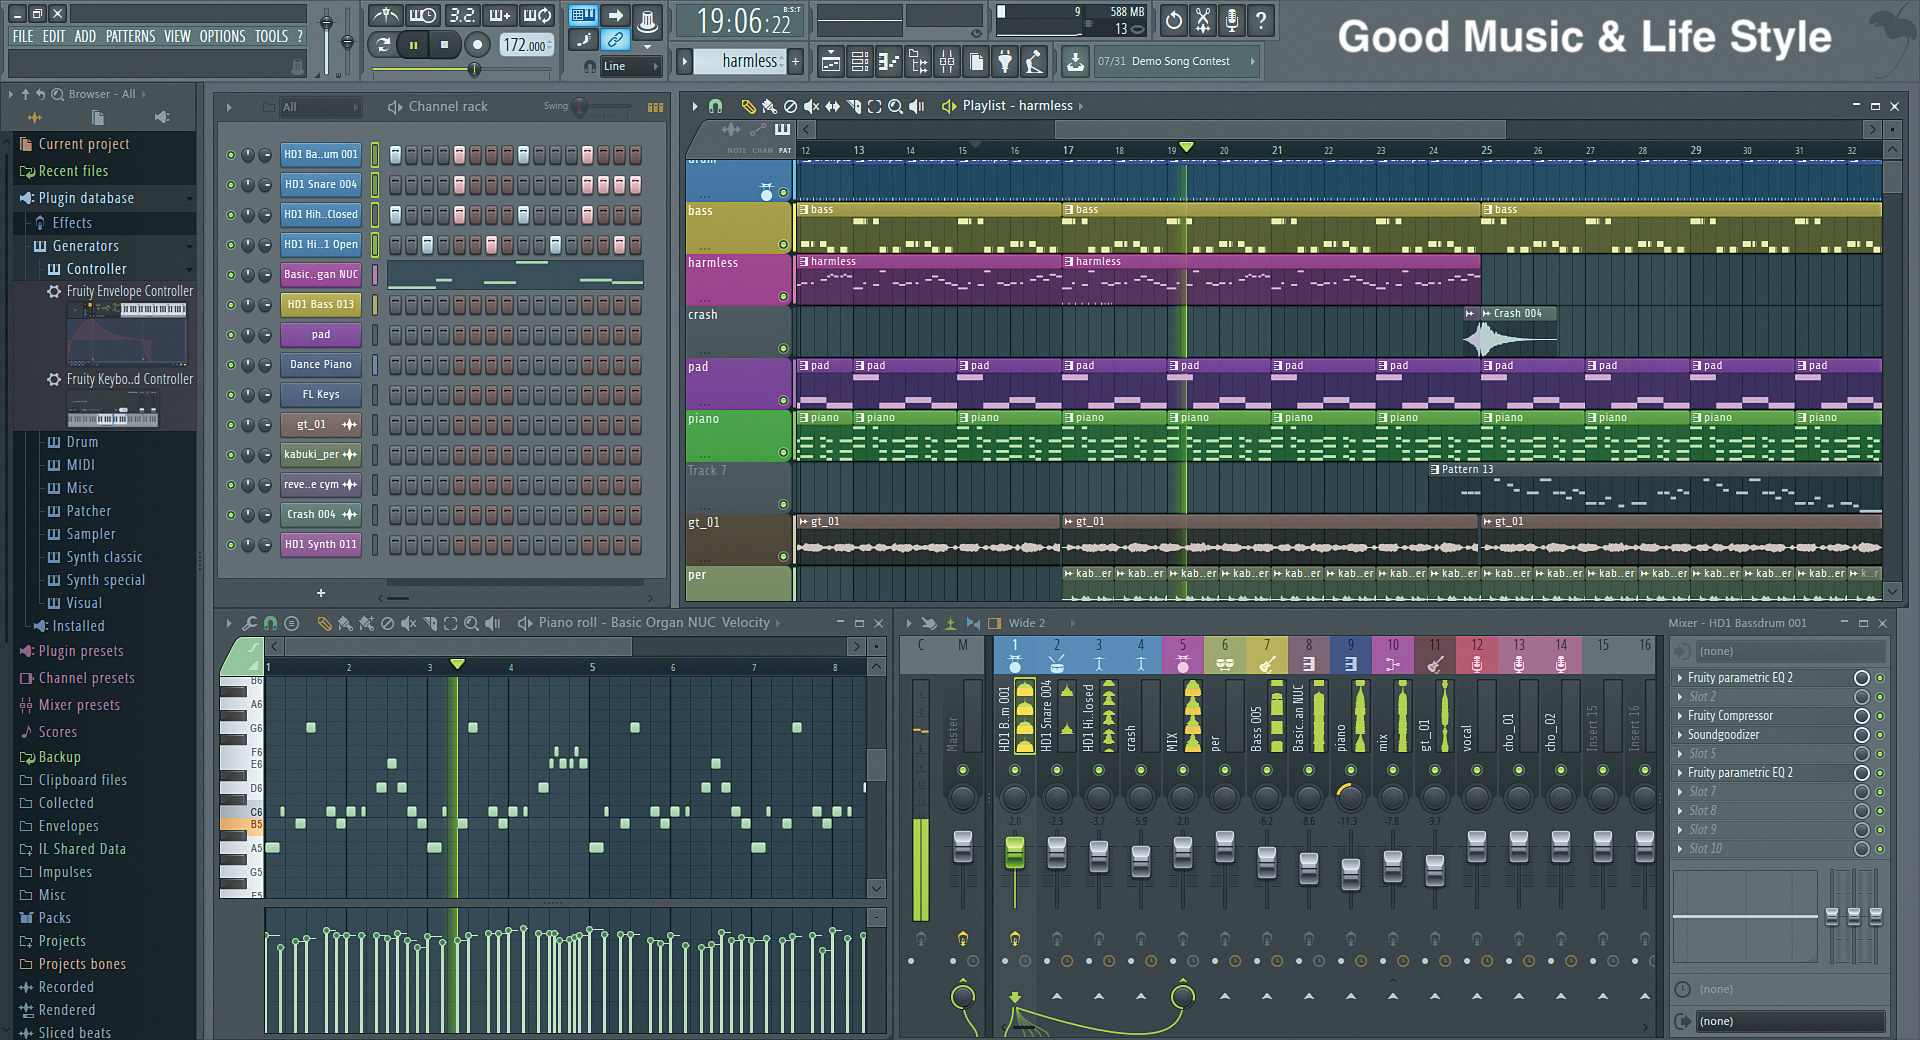Select the Playlist delete tool
The width and height of the screenshot is (1920, 1040).
pos(790,106)
